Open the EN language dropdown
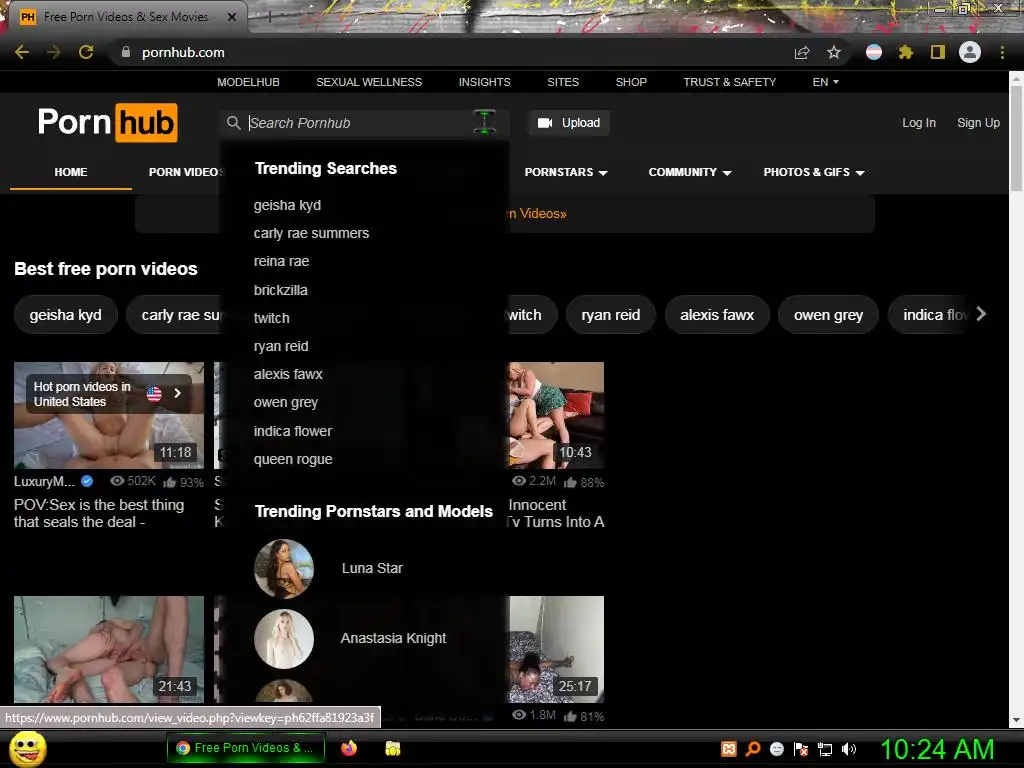 click(x=825, y=82)
